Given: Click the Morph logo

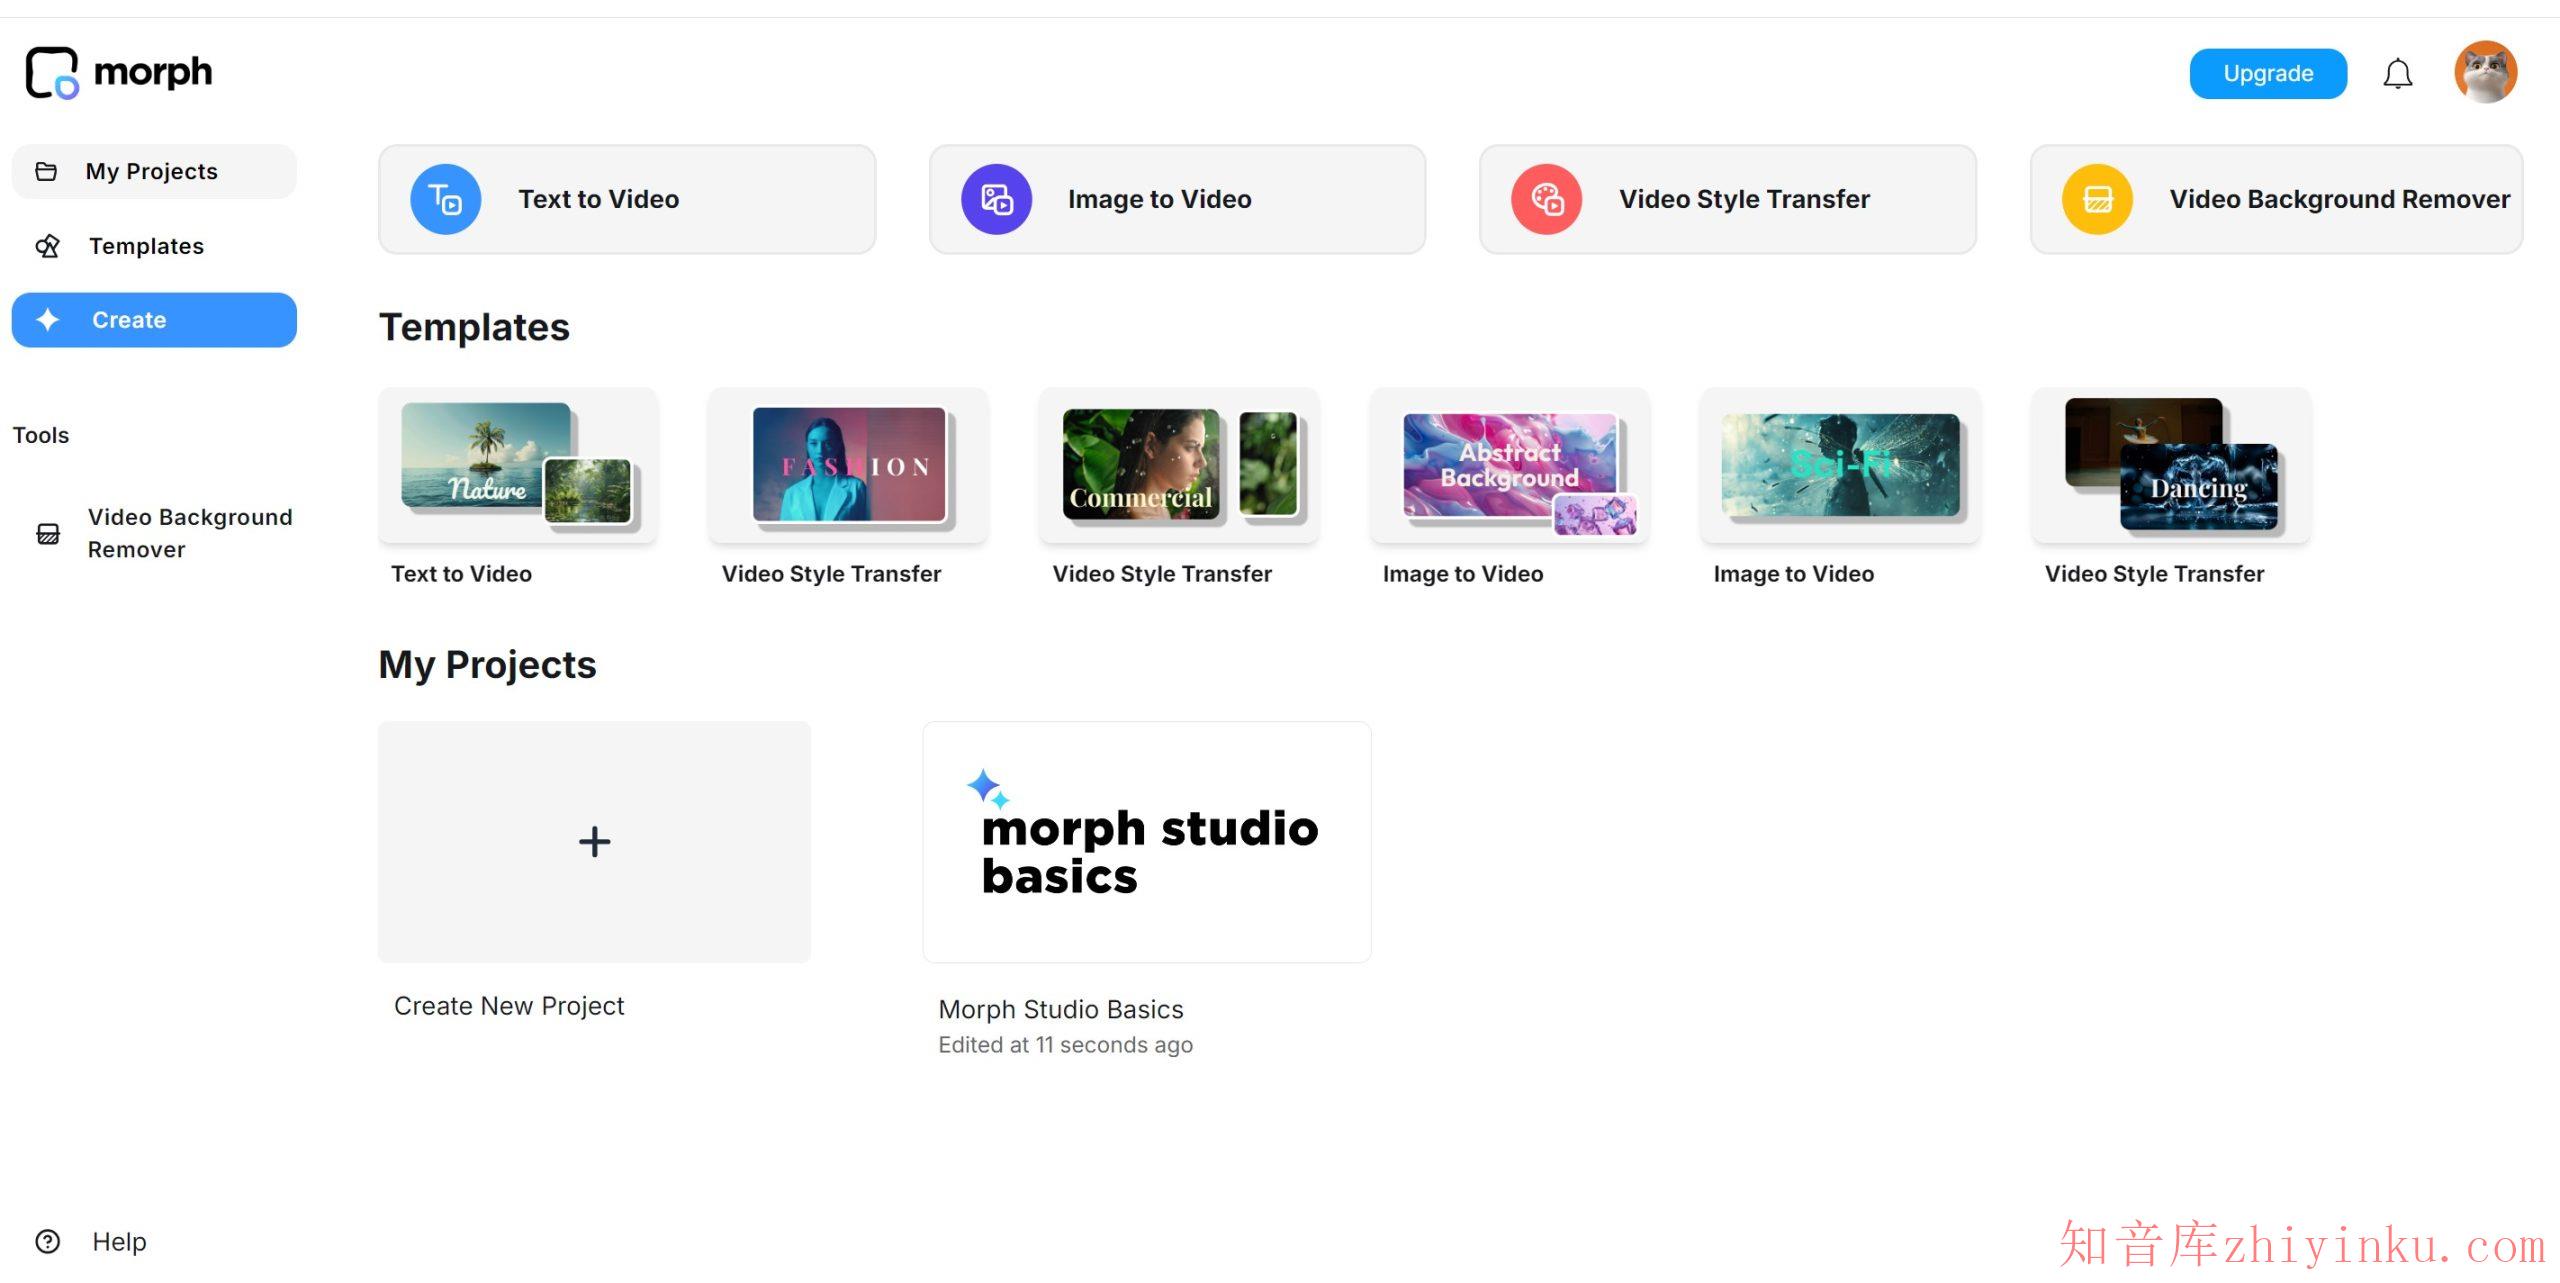Looking at the screenshot, I should point(118,71).
